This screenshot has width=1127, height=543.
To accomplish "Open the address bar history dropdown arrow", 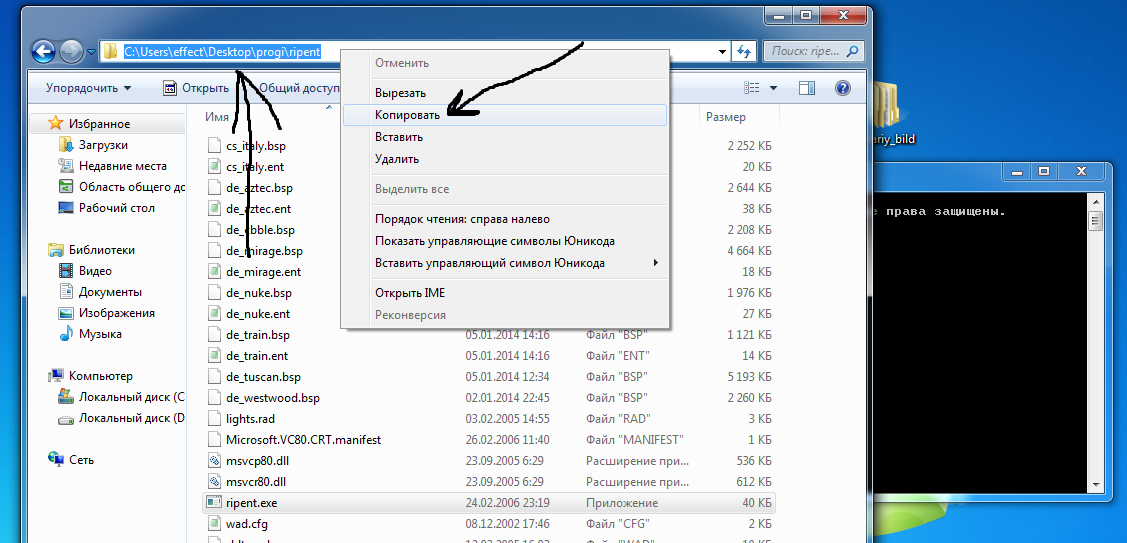I will (722, 52).
